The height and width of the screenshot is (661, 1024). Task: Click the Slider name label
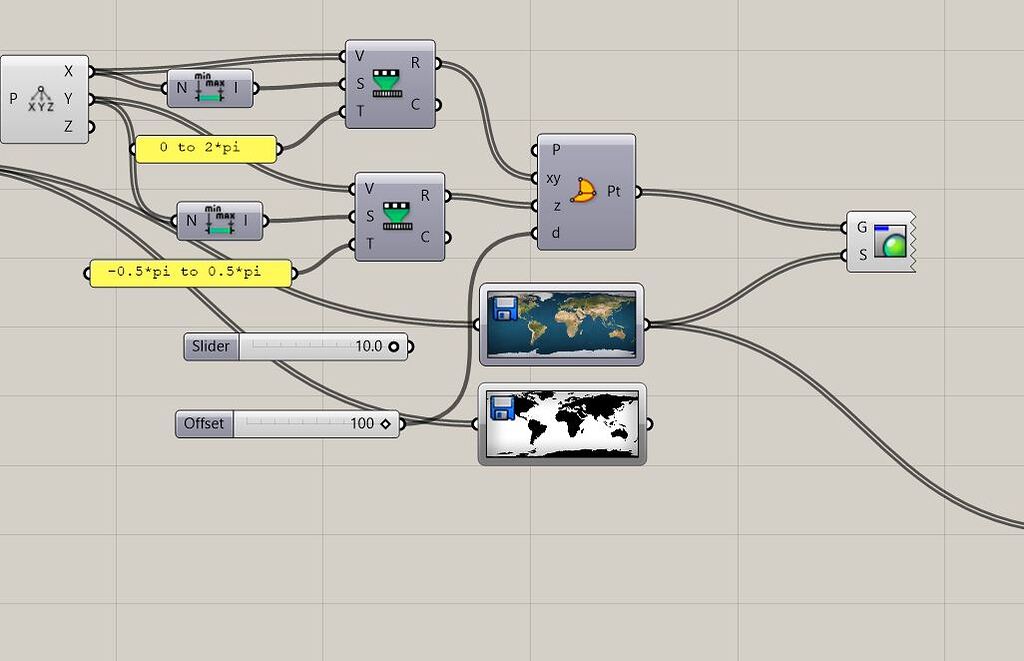coord(210,346)
